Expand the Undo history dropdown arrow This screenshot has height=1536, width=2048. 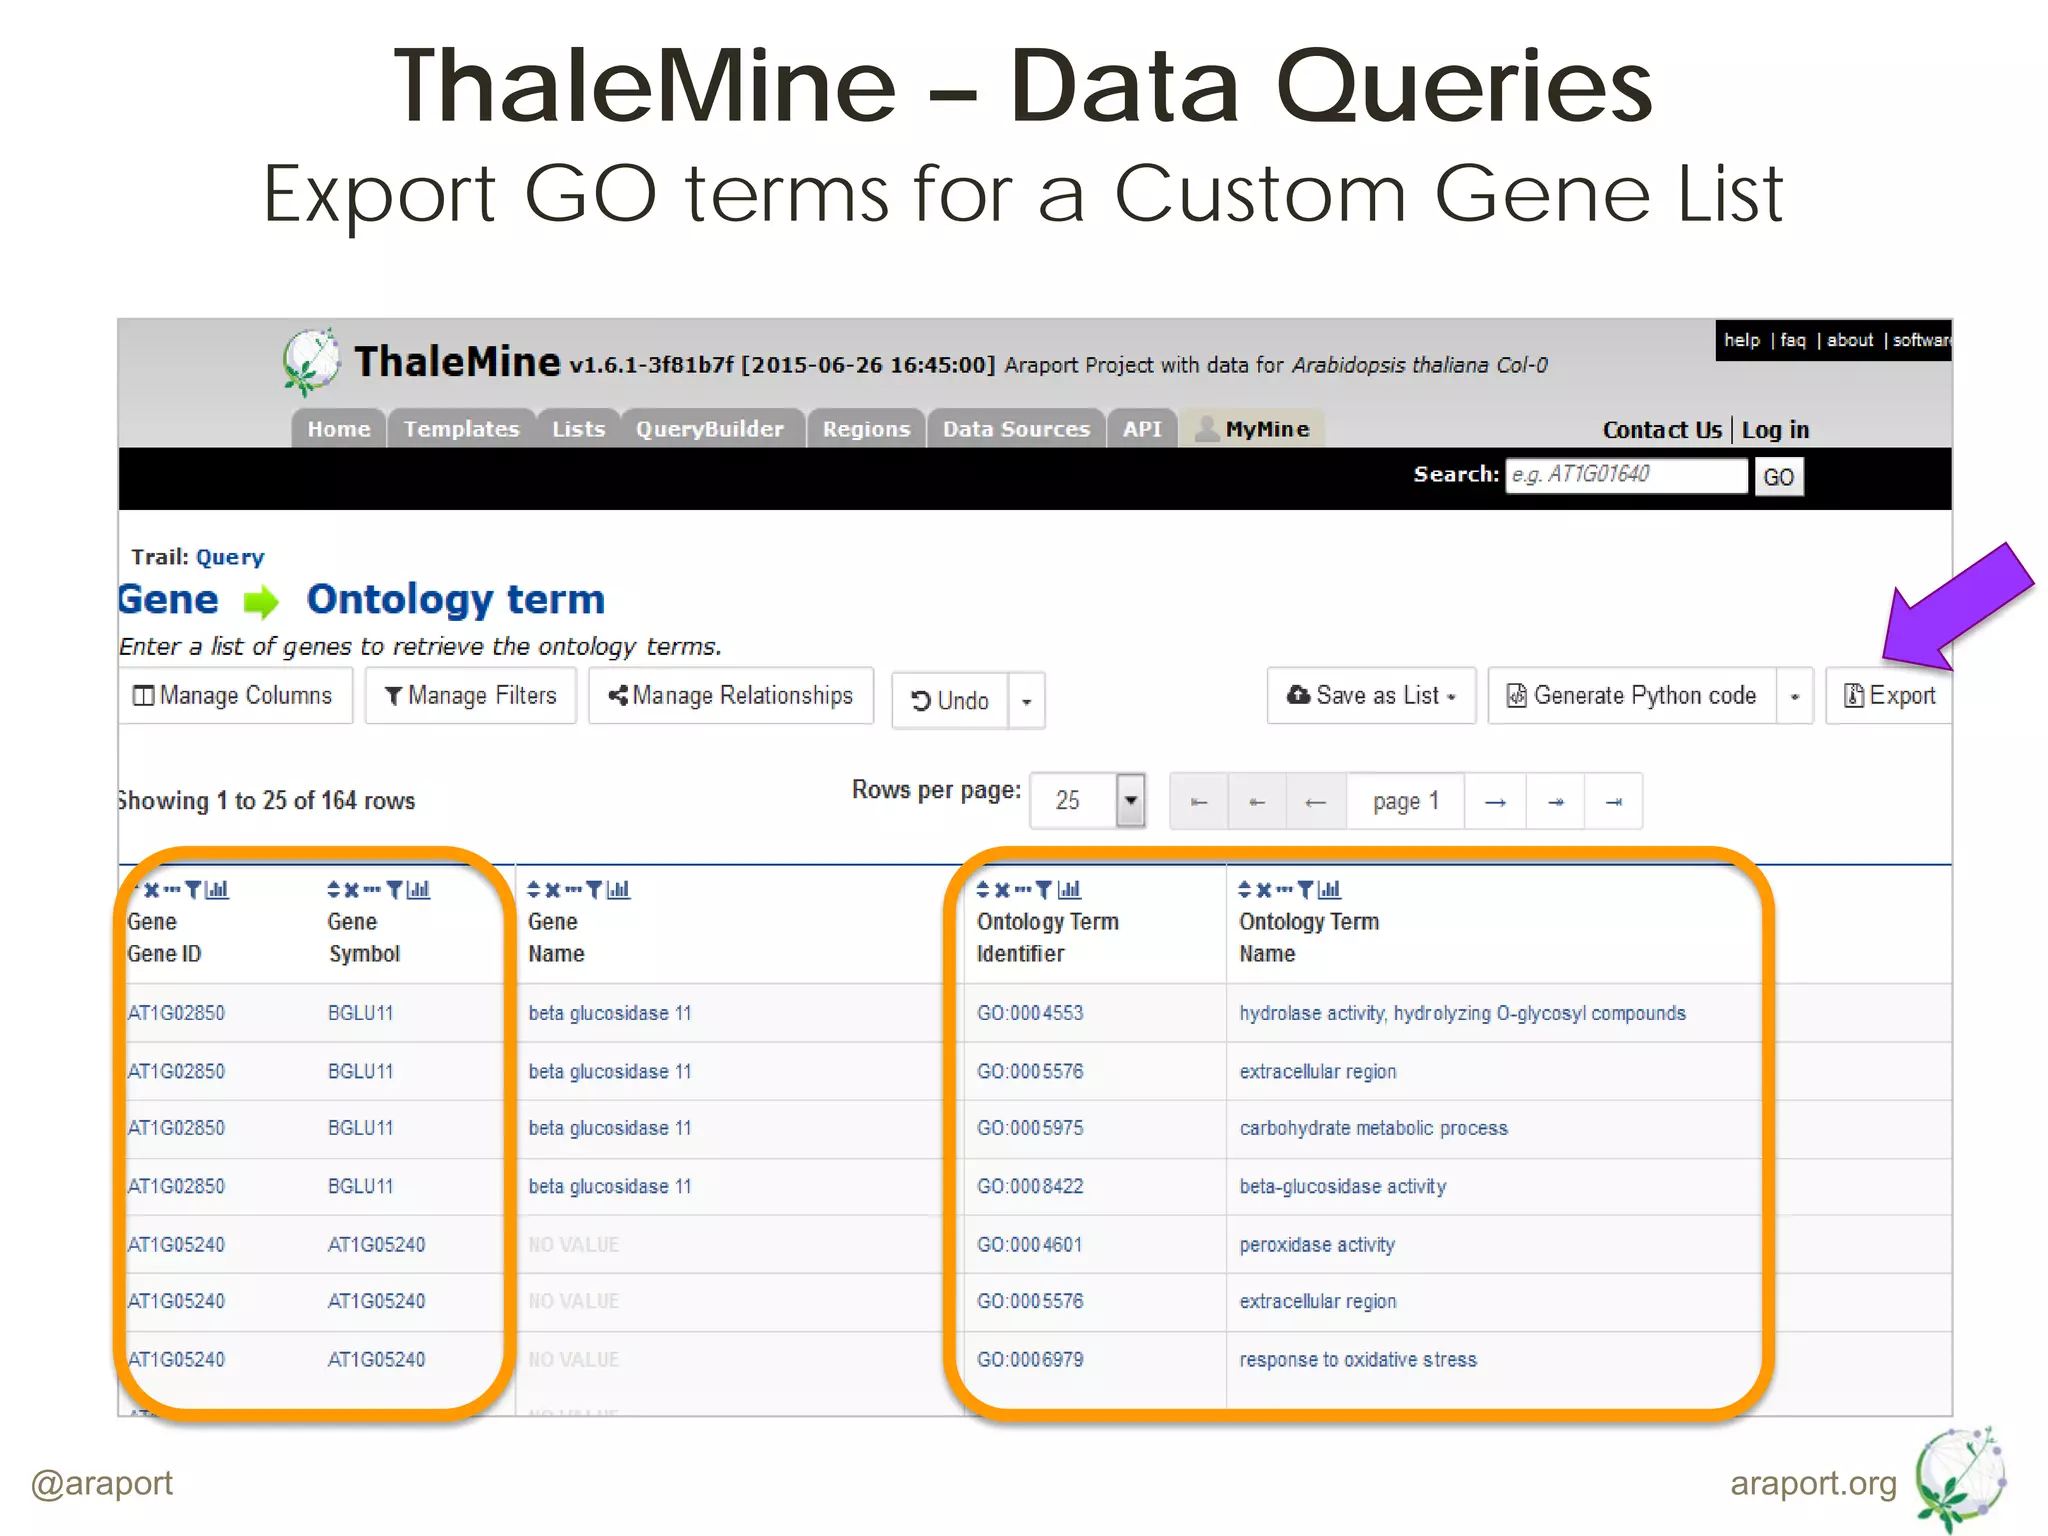pyautogui.click(x=1027, y=701)
